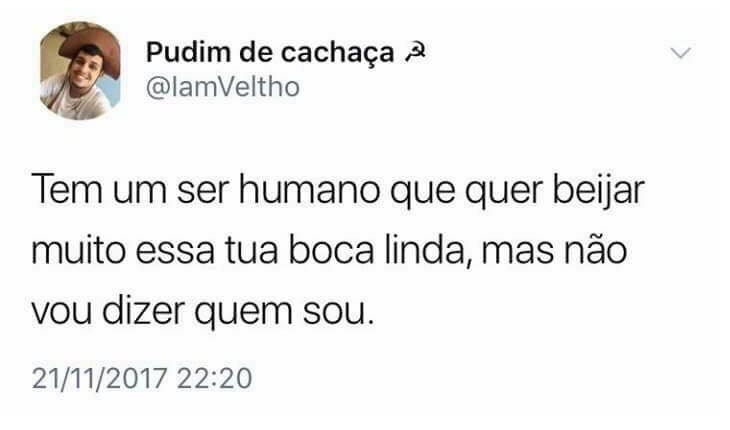Image resolution: width=730 pixels, height=430 pixels.
Task: Open the tweet options chevron menu
Action: (x=681, y=53)
